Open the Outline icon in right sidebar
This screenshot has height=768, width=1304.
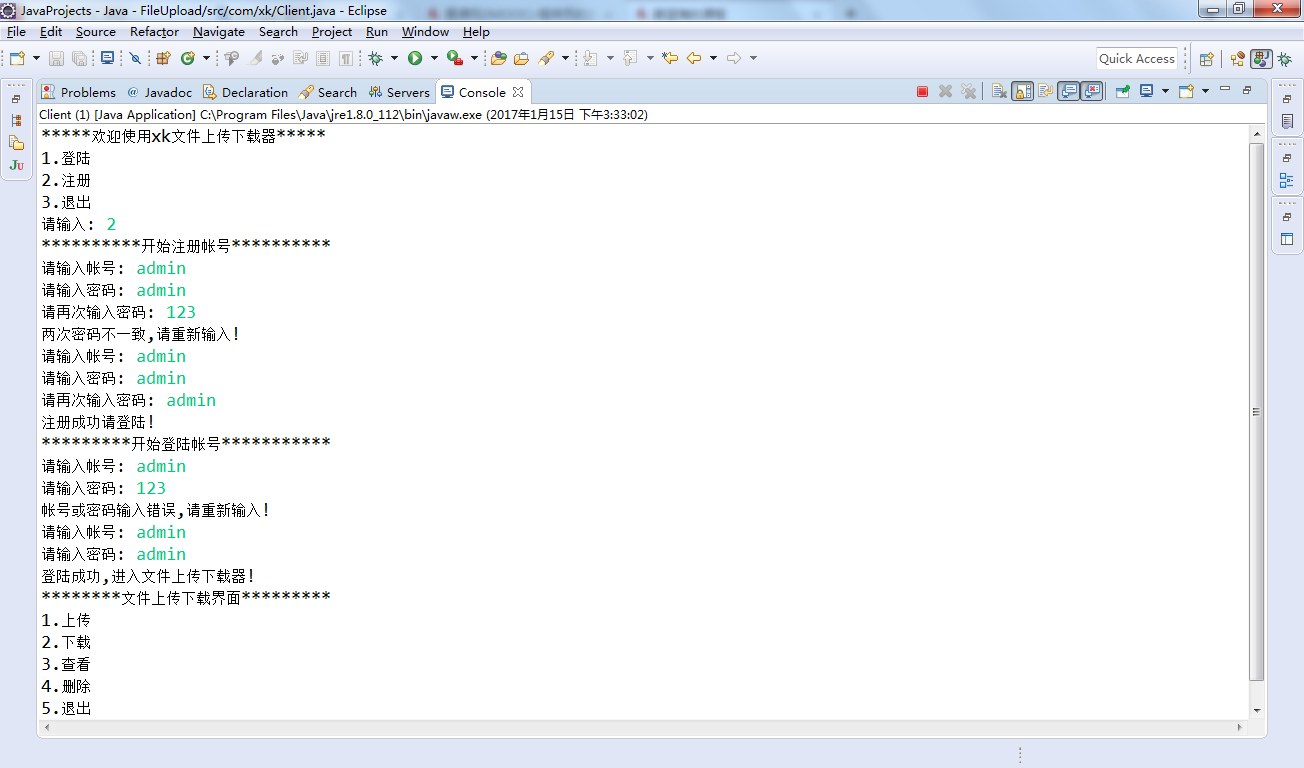tap(1287, 181)
